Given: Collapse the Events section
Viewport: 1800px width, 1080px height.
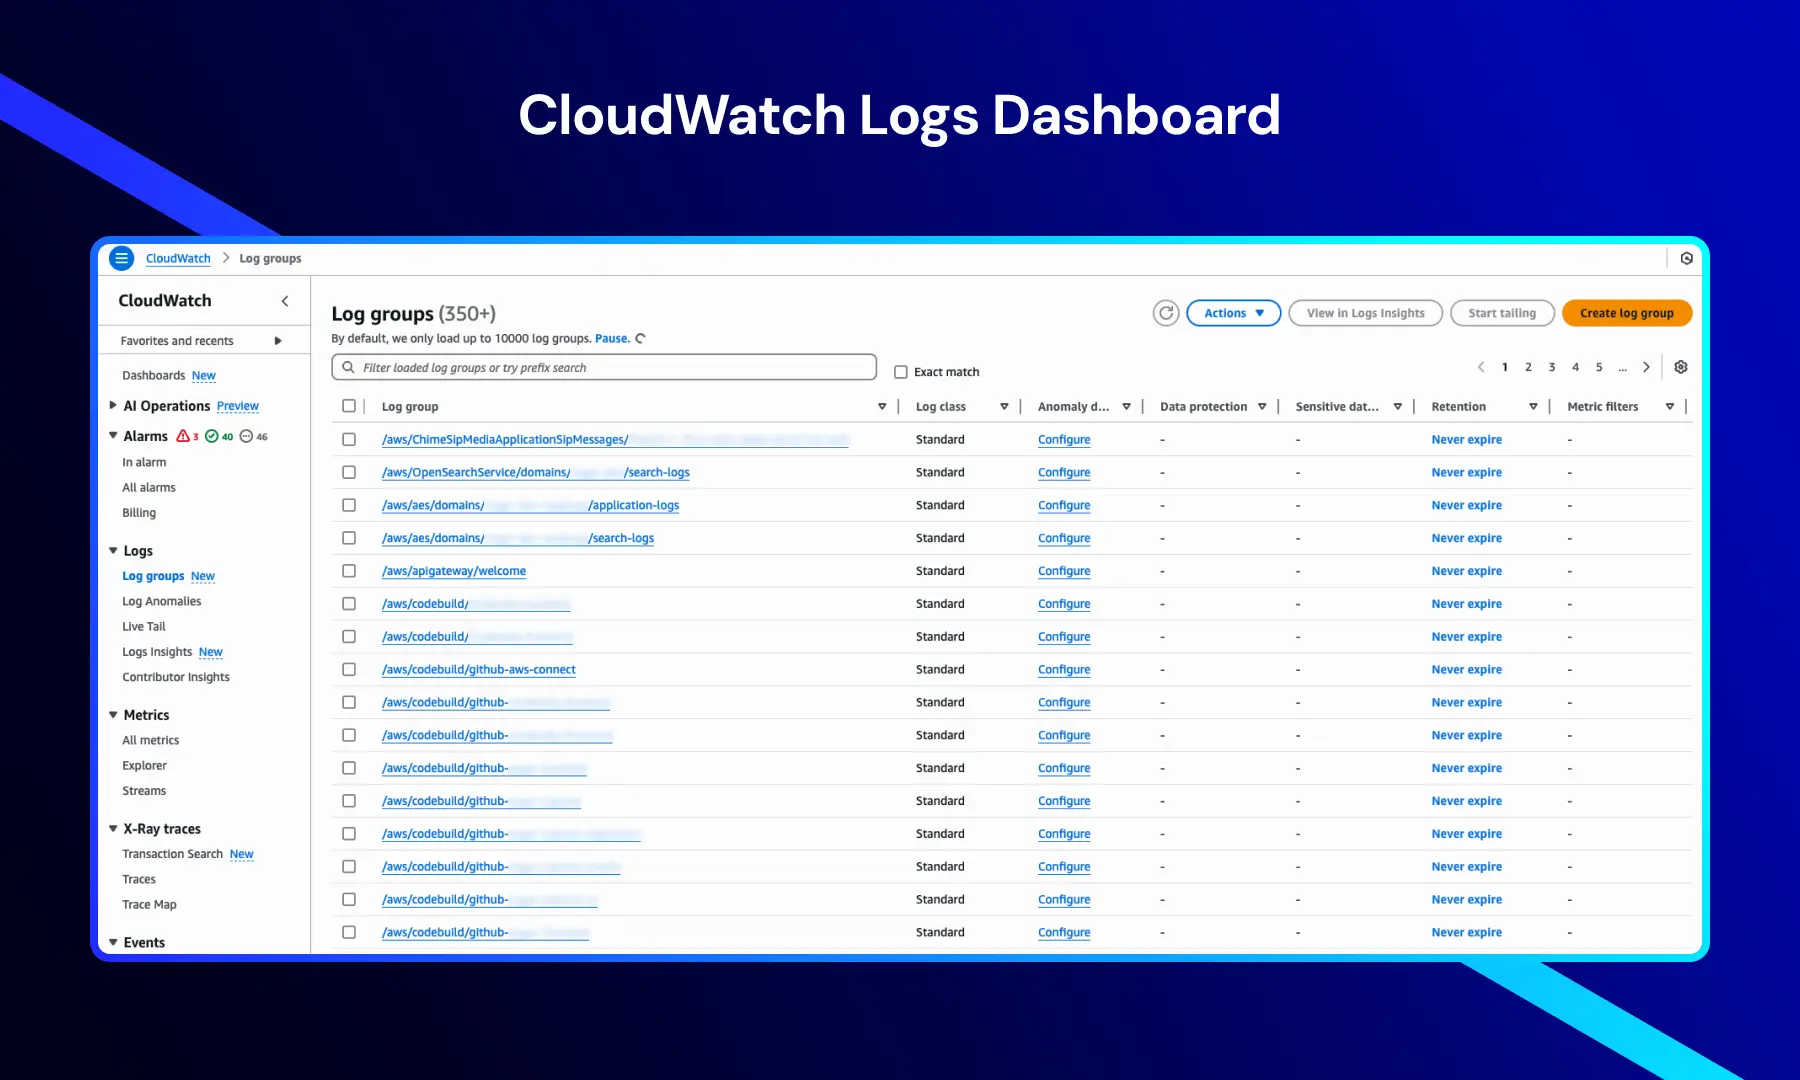Looking at the screenshot, I should [x=113, y=943].
